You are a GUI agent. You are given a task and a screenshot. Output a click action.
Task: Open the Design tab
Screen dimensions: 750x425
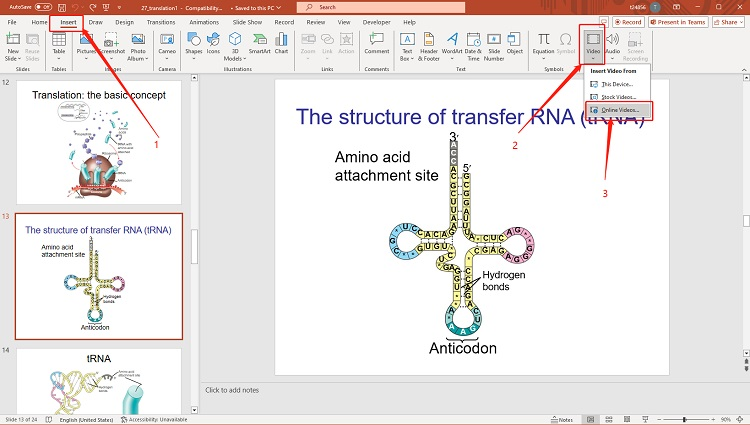click(124, 22)
